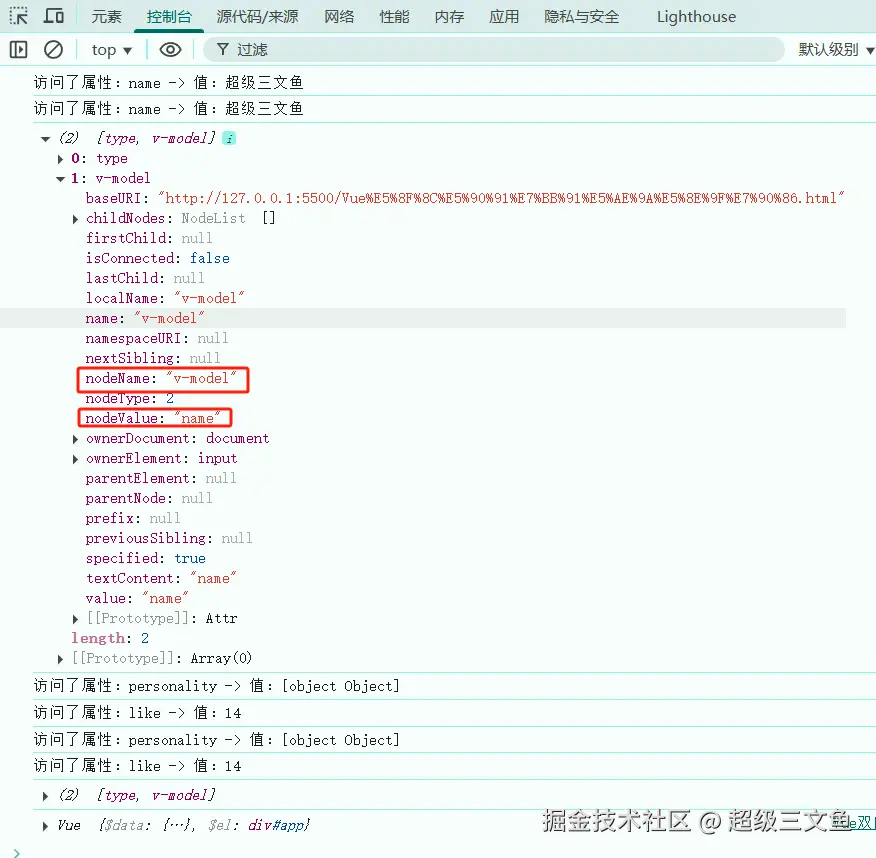Expand the last (2) [type, v-model] array
The image size is (876, 858).
click(x=45, y=796)
